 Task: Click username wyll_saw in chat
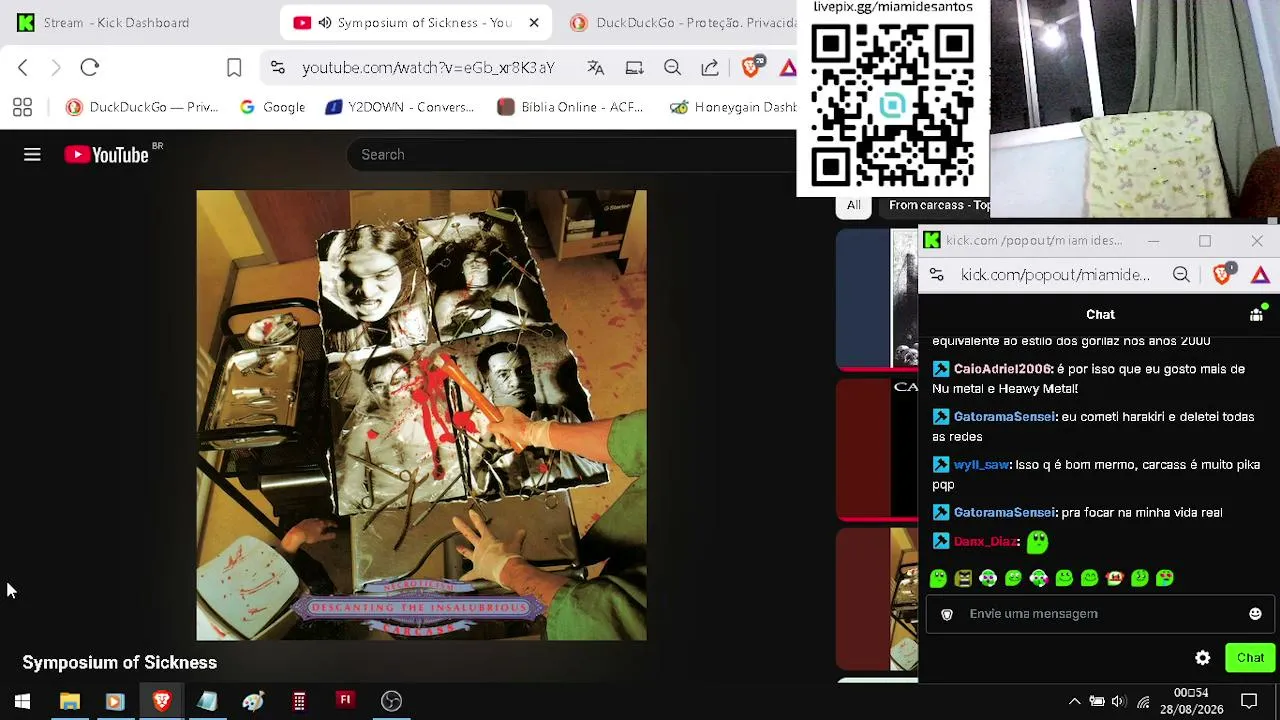[x=981, y=465]
